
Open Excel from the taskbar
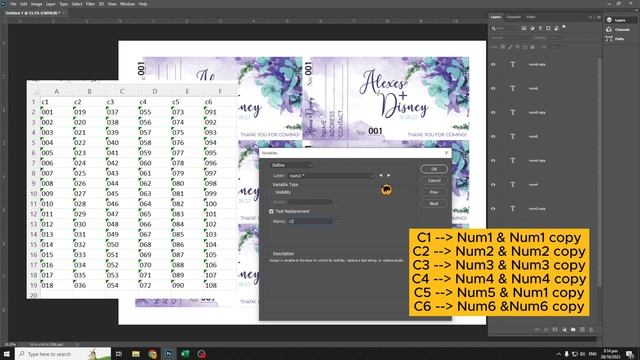tap(185, 354)
